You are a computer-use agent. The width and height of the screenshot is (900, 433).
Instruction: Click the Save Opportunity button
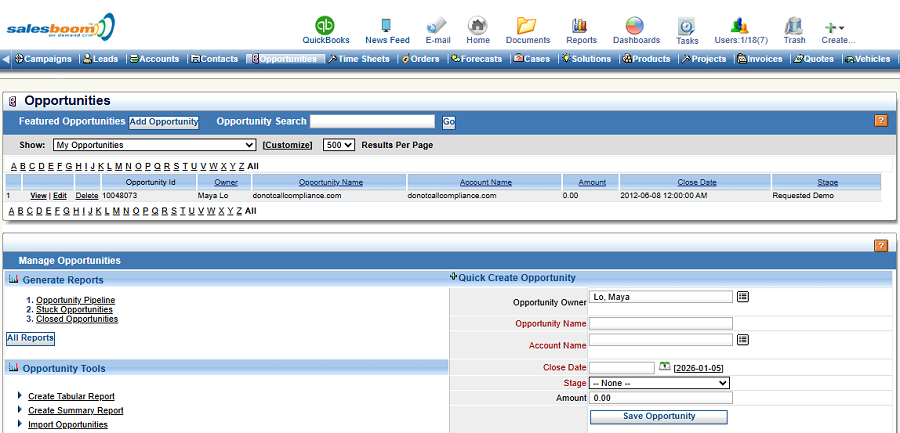pos(659,416)
